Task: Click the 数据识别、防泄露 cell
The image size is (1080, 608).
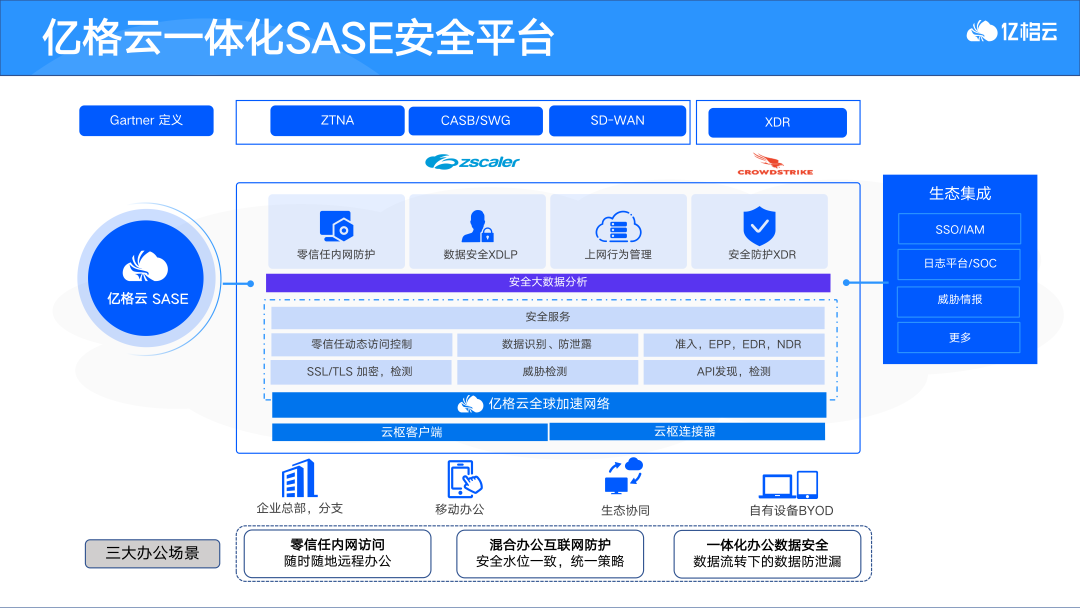Action: (x=547, y=344)
